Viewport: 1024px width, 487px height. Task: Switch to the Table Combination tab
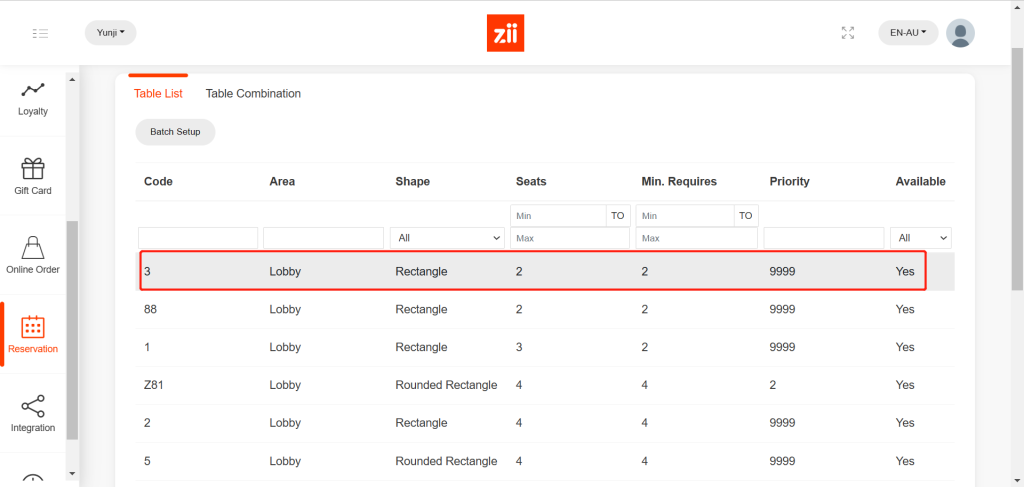[253, 94]
